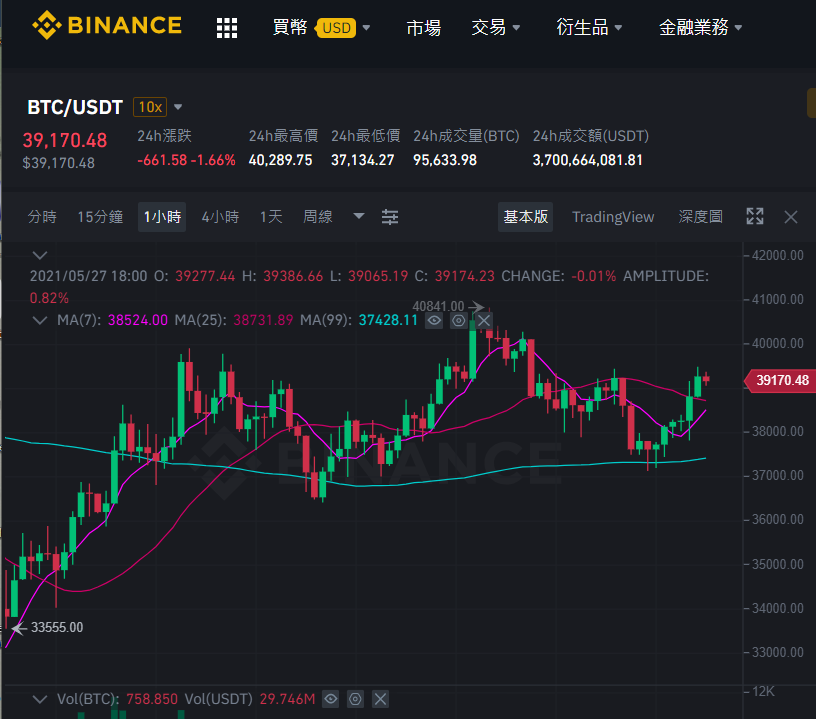
Task: Open chart indicator settings sliders icon
Action: pos(390,217)
